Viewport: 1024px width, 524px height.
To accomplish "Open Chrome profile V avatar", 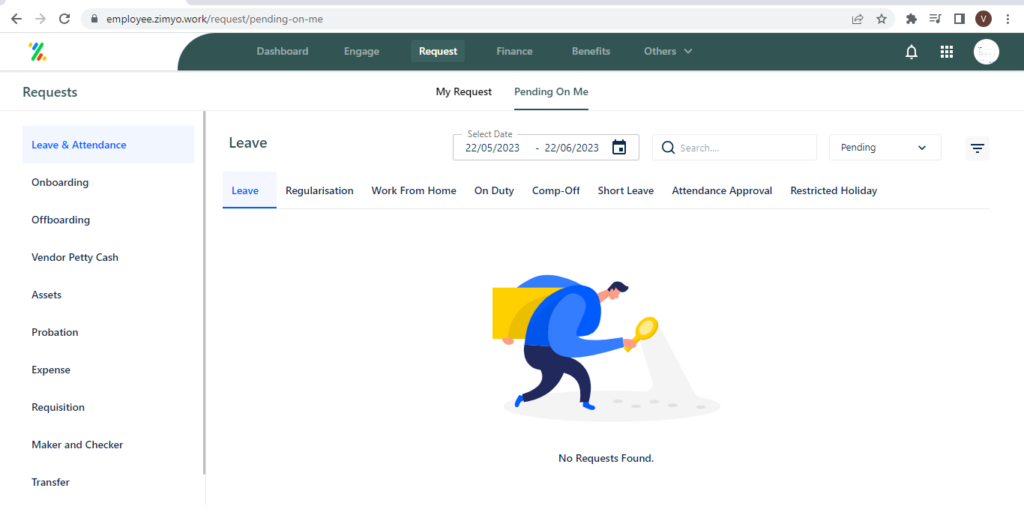I will (x=984, y=19).
